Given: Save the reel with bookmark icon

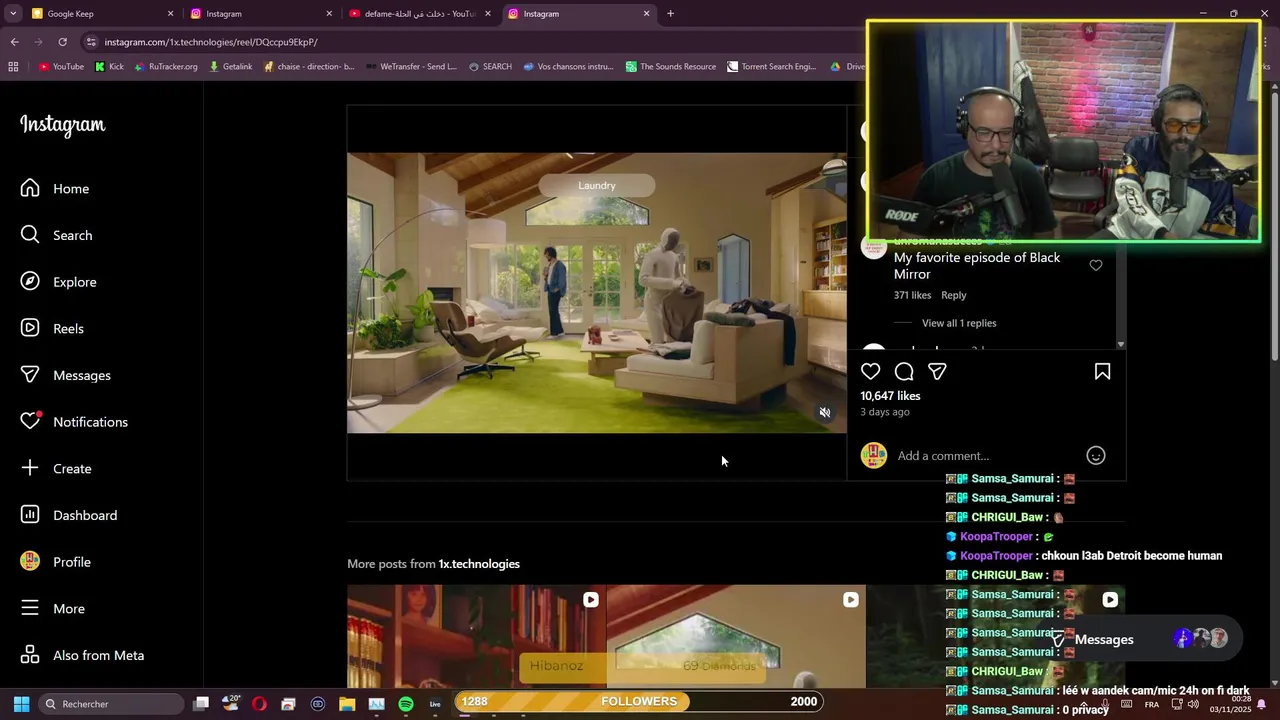Looking at the screenshot, I should (1102, 371).
